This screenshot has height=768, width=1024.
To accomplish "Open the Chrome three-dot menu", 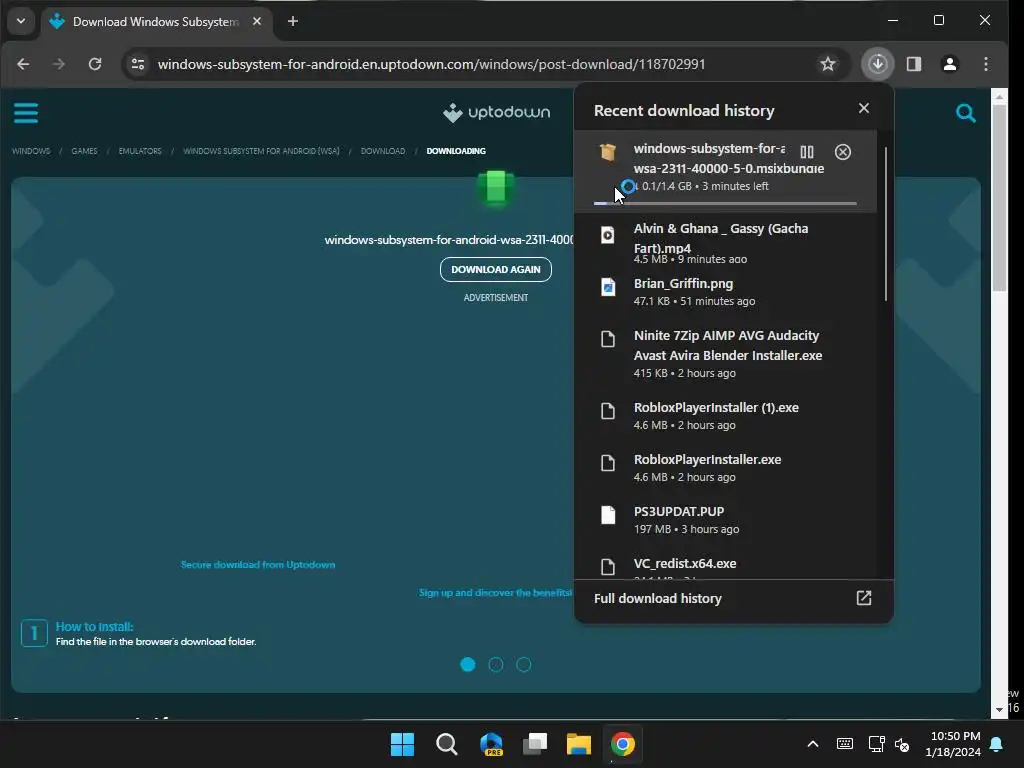I will pos(986,64).
